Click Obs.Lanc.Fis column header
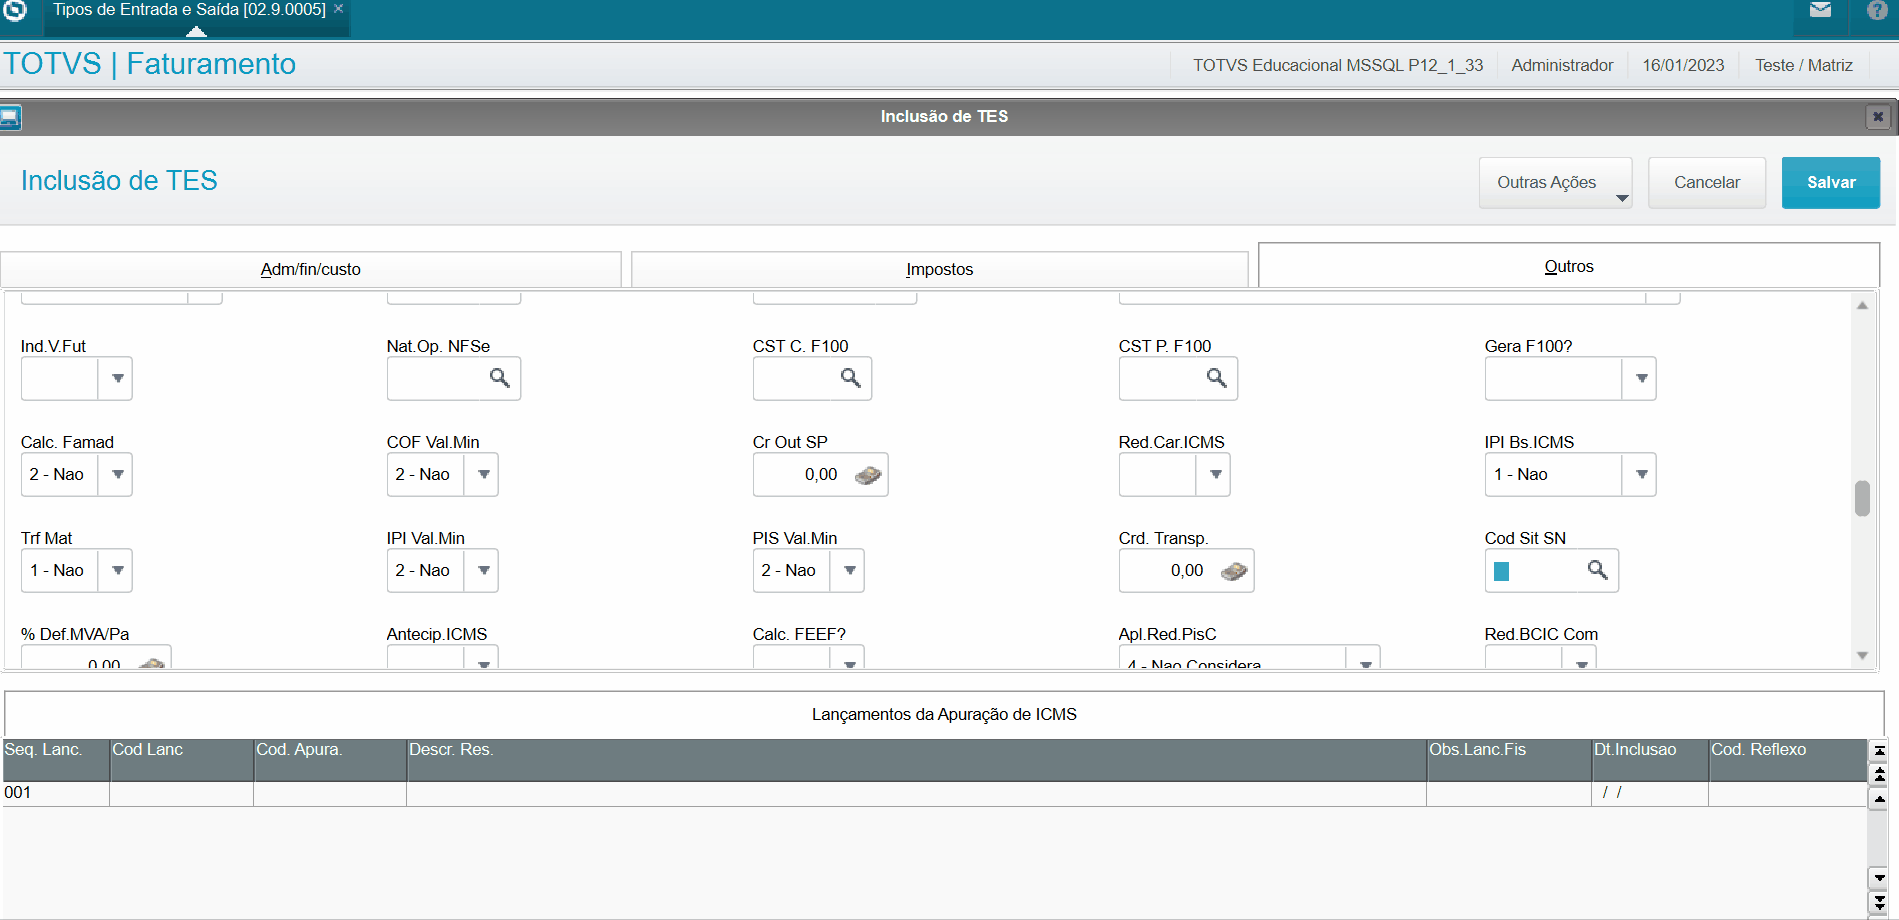 1509,760
